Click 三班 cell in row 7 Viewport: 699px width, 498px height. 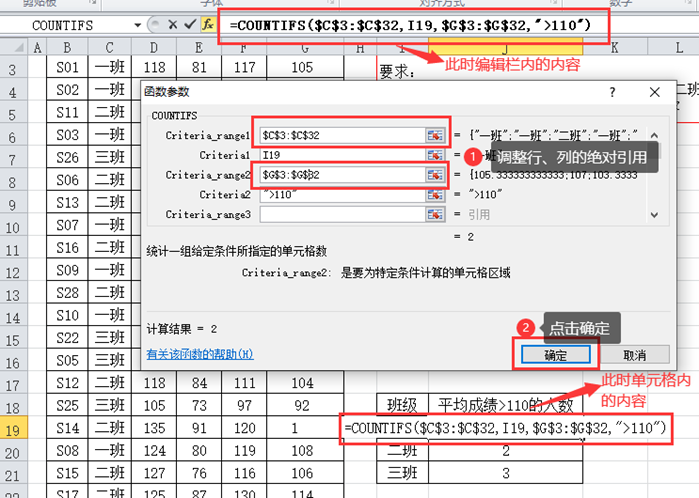[x=110, y=157]
